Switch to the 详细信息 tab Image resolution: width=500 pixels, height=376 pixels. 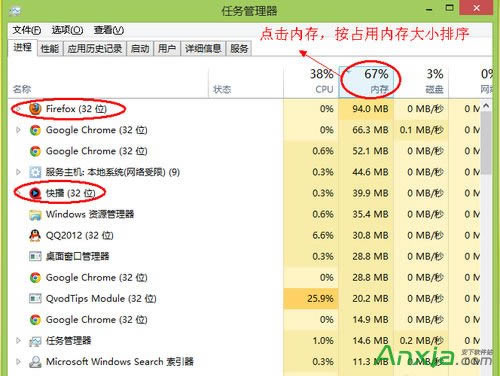(203, 49)
